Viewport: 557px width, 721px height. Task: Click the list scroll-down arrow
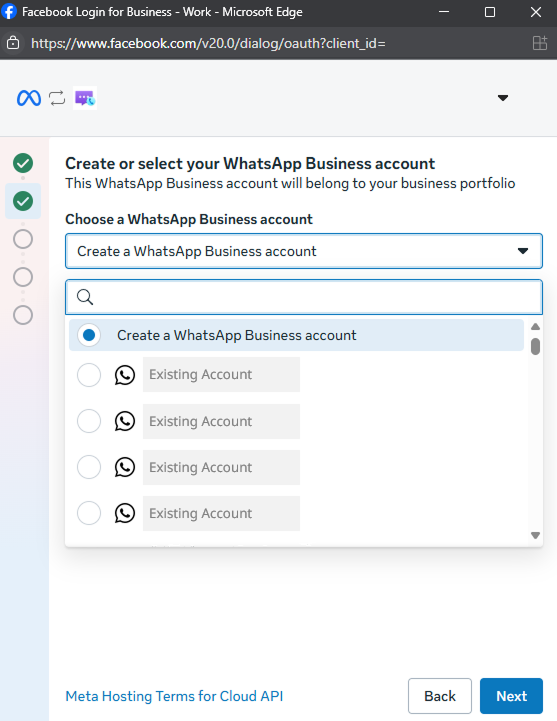535,535
